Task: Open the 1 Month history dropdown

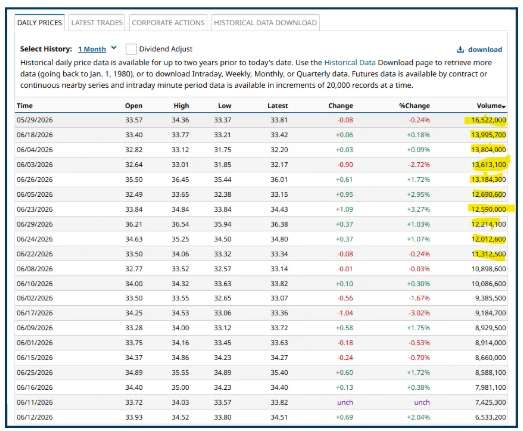Action: point(92,49)
